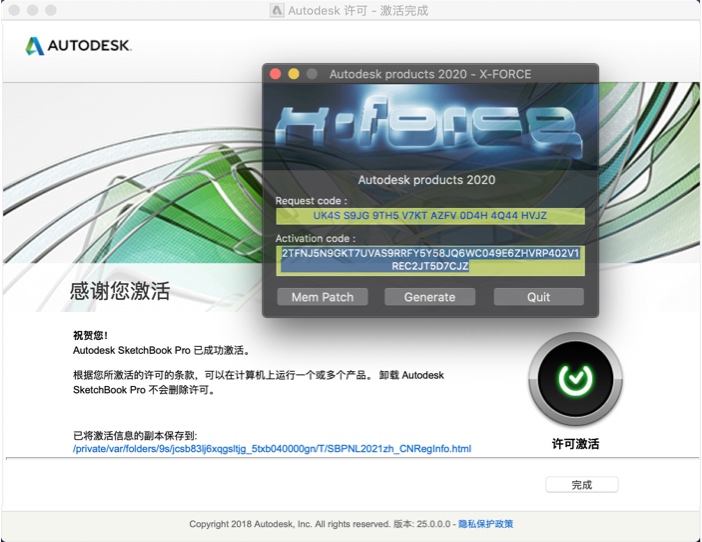Image resolution: width=702 pixels, height=542 pixels.
Task: Open the SBPNL2021zh_CNRegInfo.html file path link
Action: click(271, 449)
